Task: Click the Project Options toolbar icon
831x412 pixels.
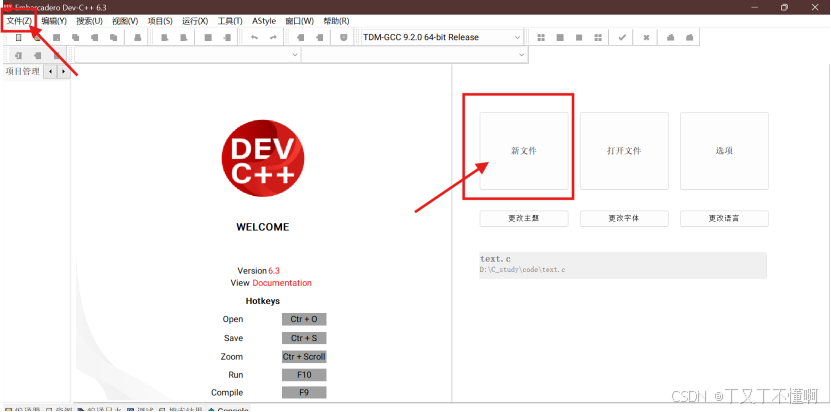Action: point(343,38)
